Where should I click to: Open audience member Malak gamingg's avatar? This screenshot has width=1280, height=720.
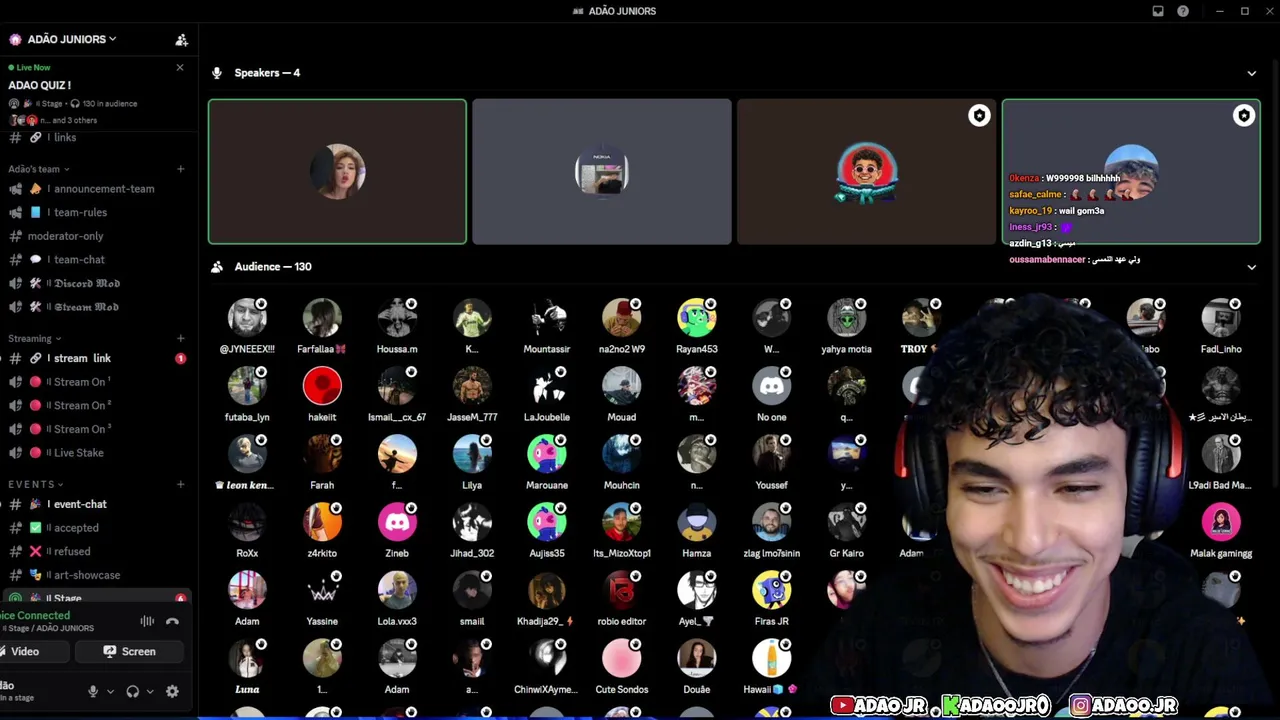point(1221,522)
